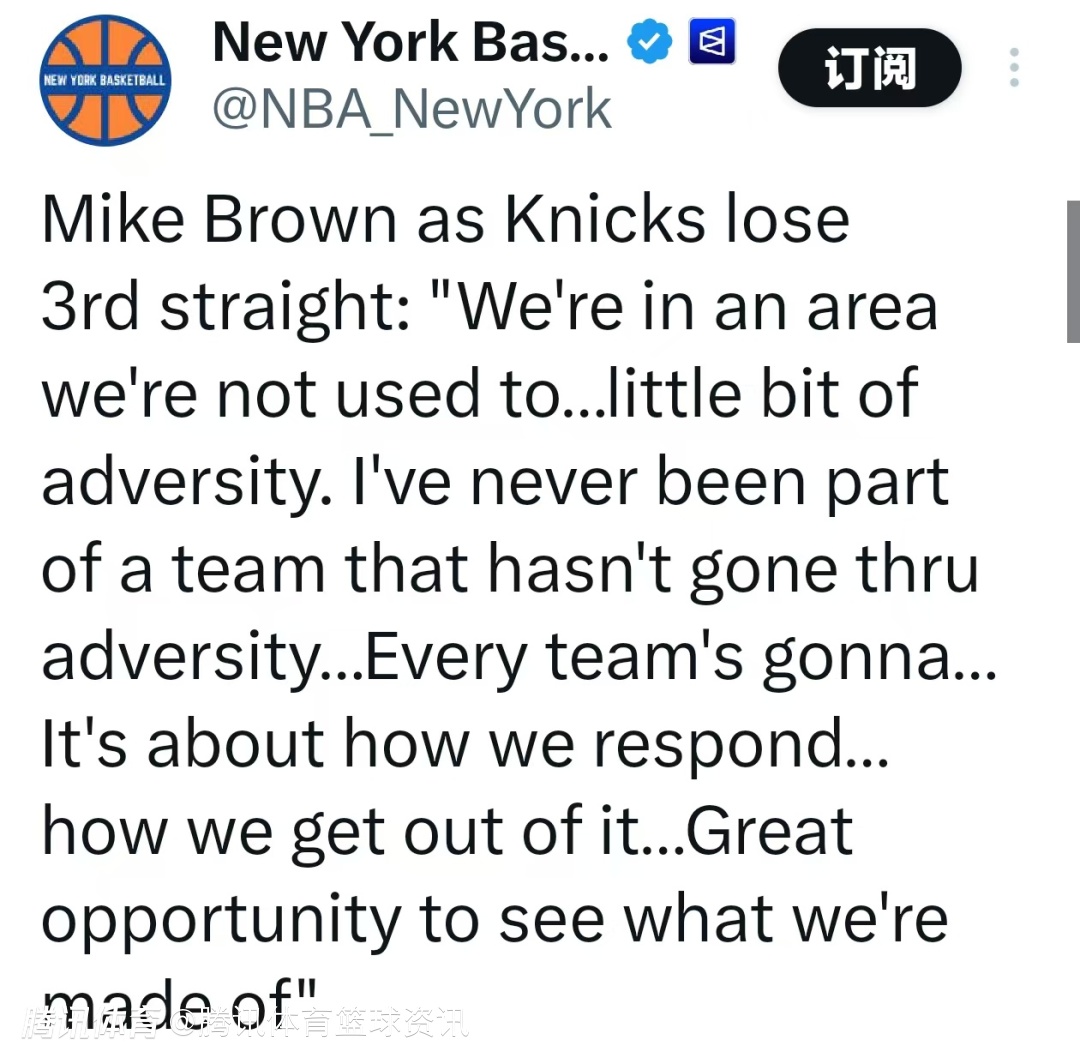The image size is (1080, 1058).
Task: Open the New York Basketball profile avatar
Action: point(105,82)
